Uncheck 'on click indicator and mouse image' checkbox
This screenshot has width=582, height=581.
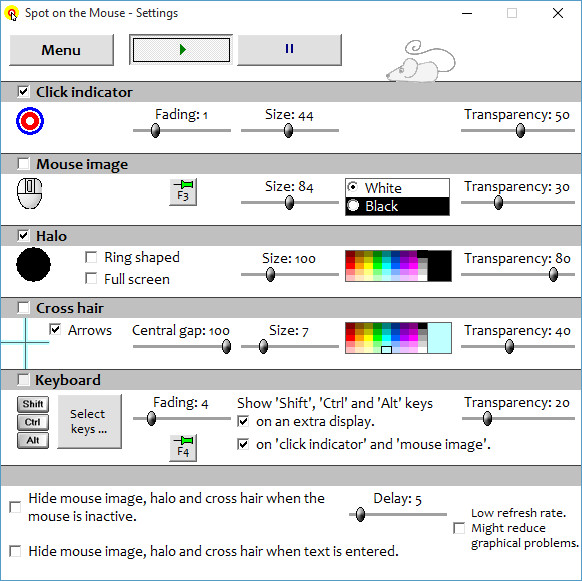(x=243, y=444)
